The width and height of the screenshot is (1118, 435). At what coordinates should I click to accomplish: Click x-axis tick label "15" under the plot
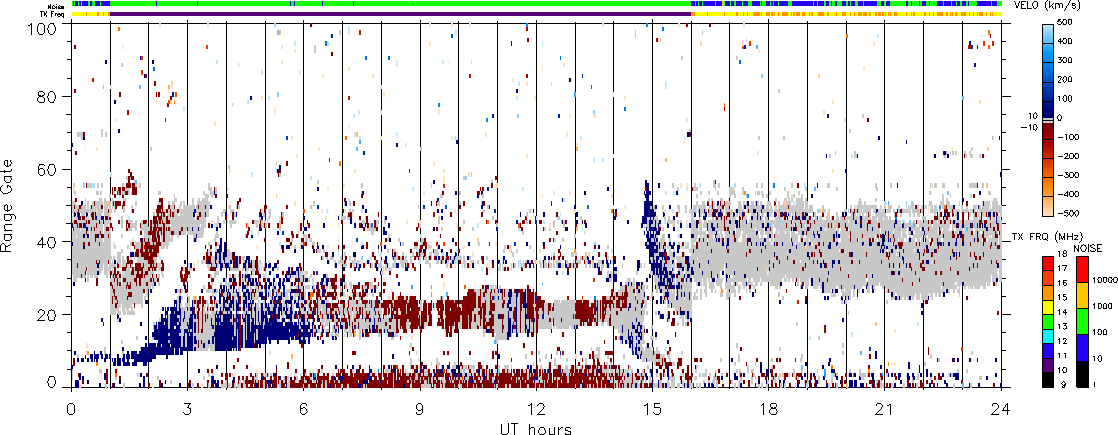point(652,410)
